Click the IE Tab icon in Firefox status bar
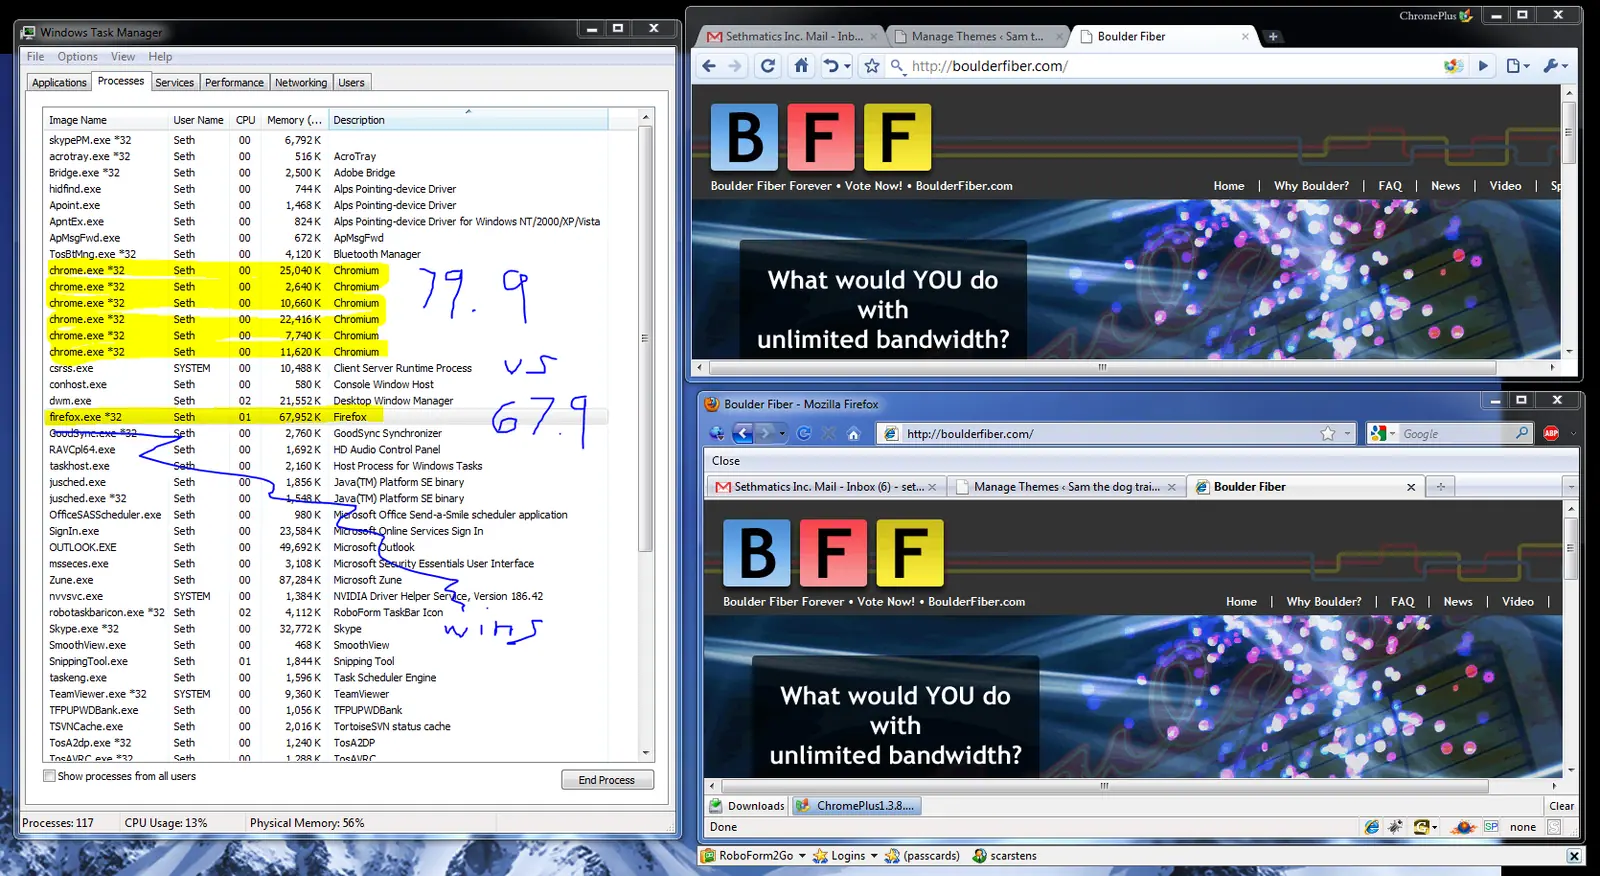Viewport: 1600px width, 876px height. coord(1371,827)
